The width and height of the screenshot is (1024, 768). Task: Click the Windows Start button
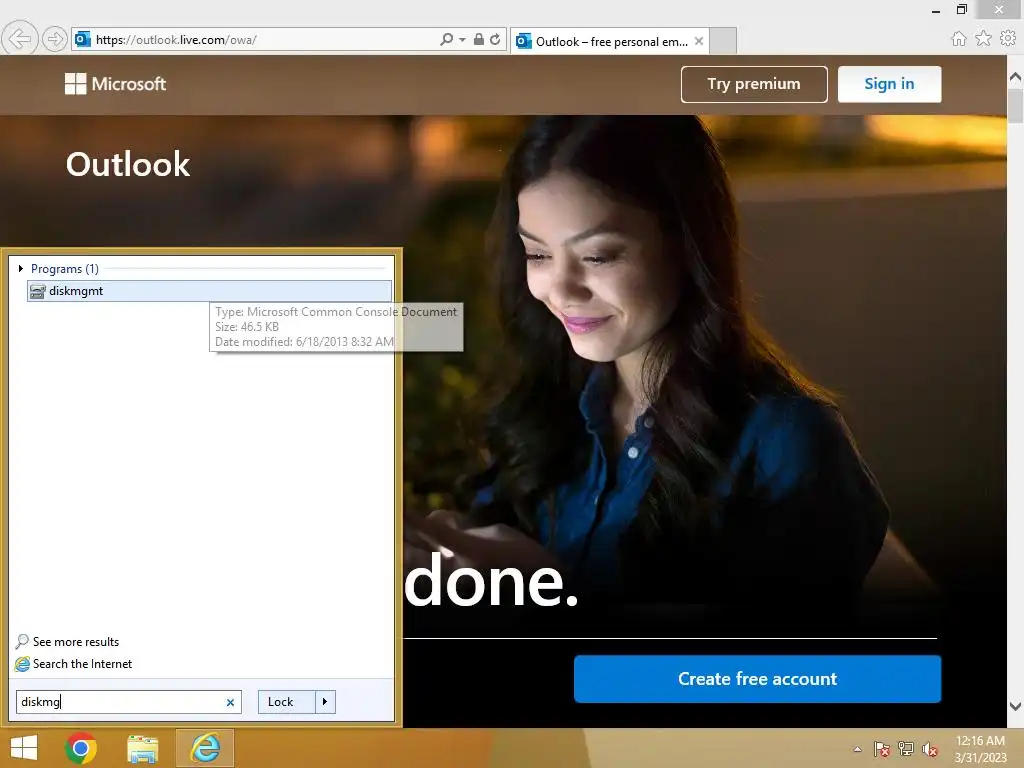click(x=24, y=748)
